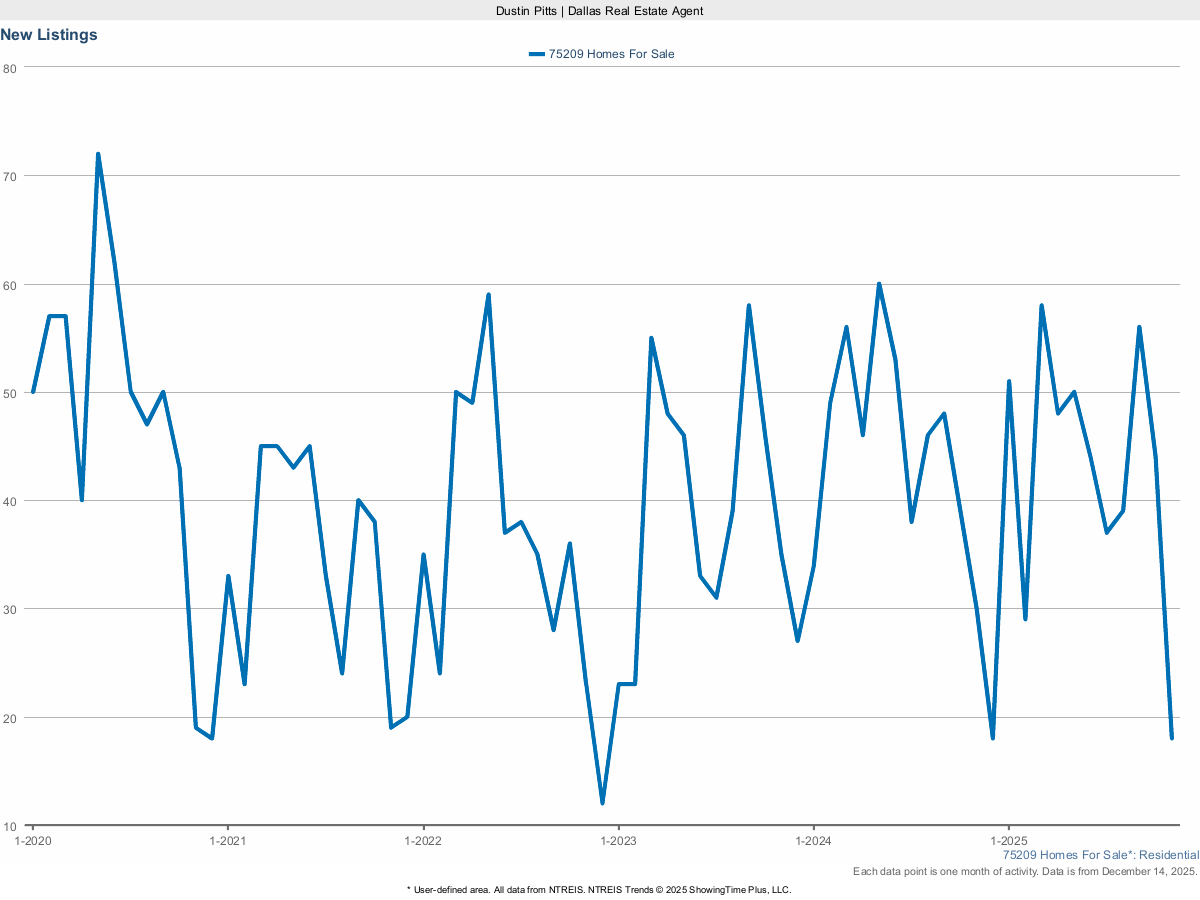Screen dimensions: 1200x900
Task: Click the blue legend line swatch
Action: (536, 54)
